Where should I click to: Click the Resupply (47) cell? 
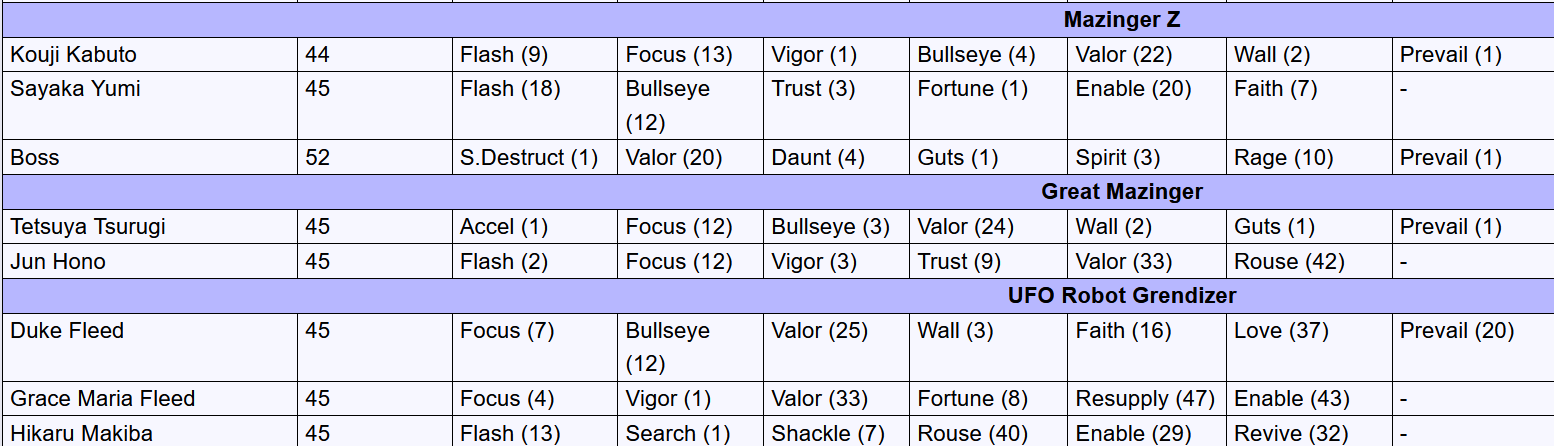pyautogui.click(x=1146, y=399)
